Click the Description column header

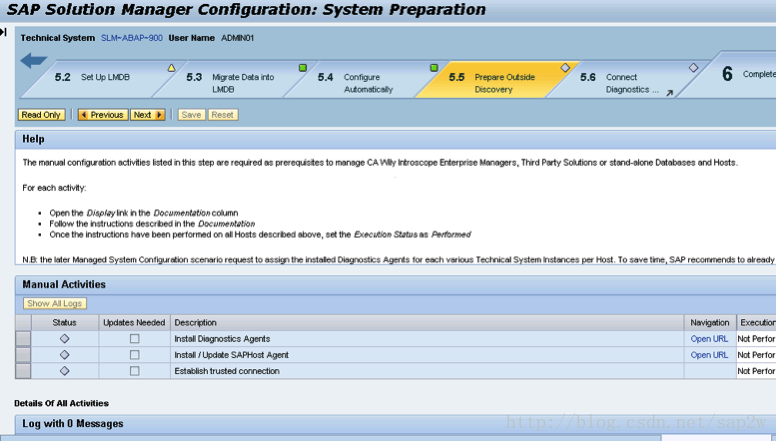(x=427, y=323)
